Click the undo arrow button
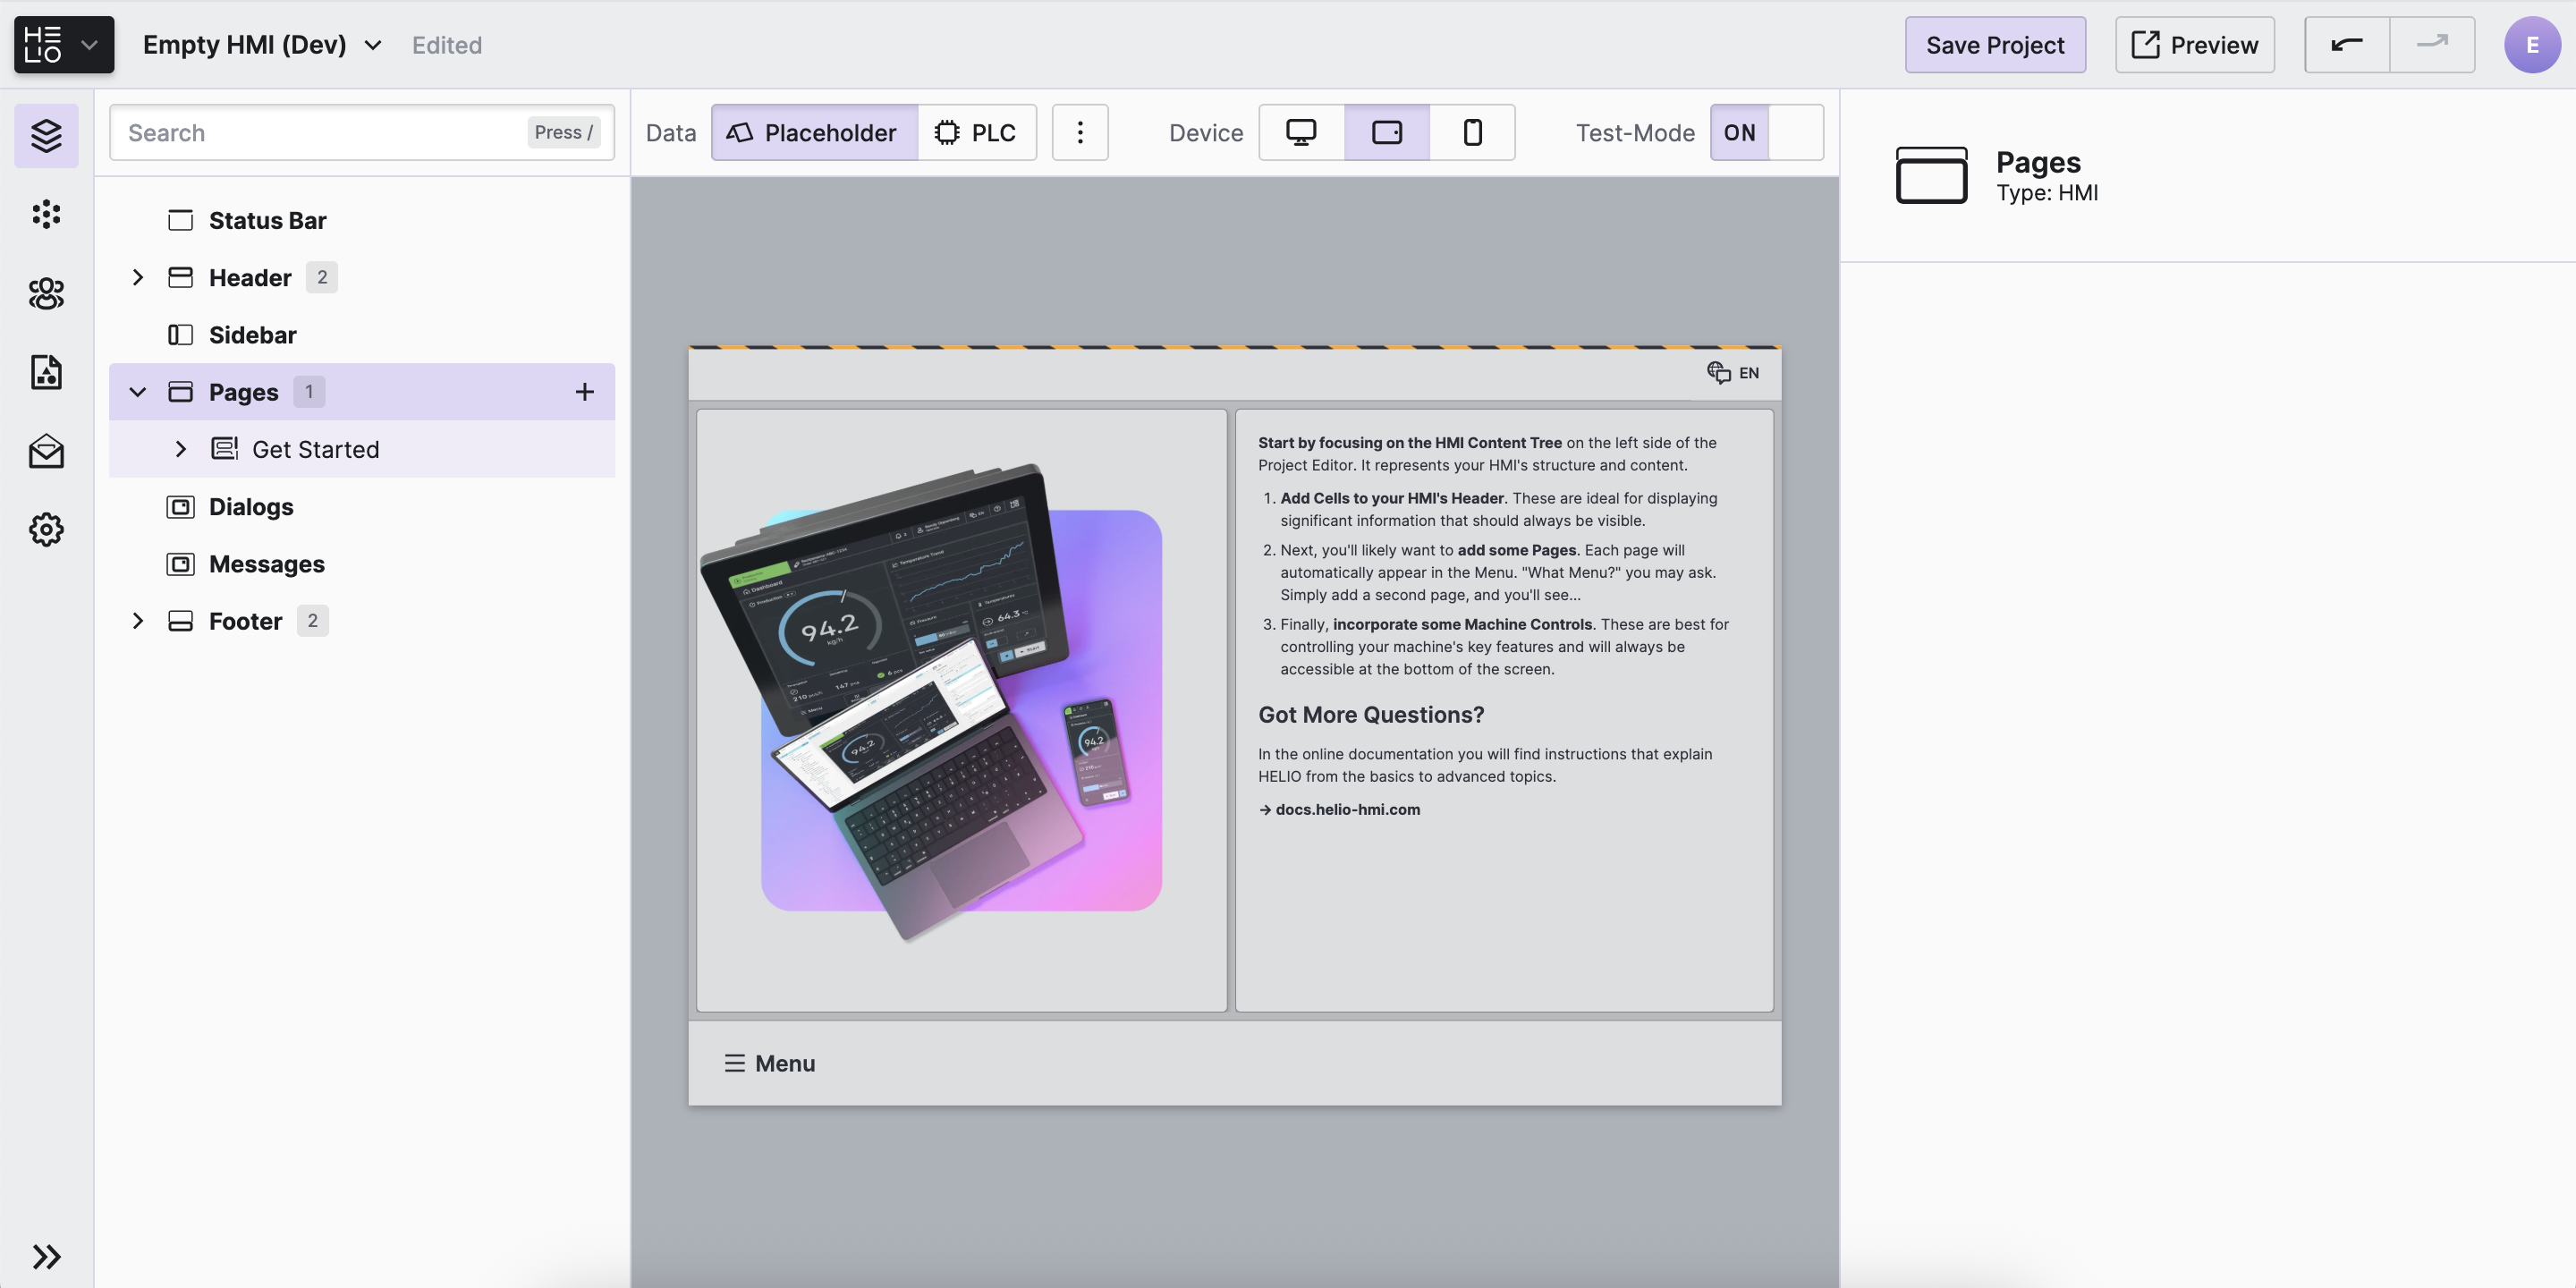The width and height of the screenshot is (2576, 1288). pos(2346,45)
